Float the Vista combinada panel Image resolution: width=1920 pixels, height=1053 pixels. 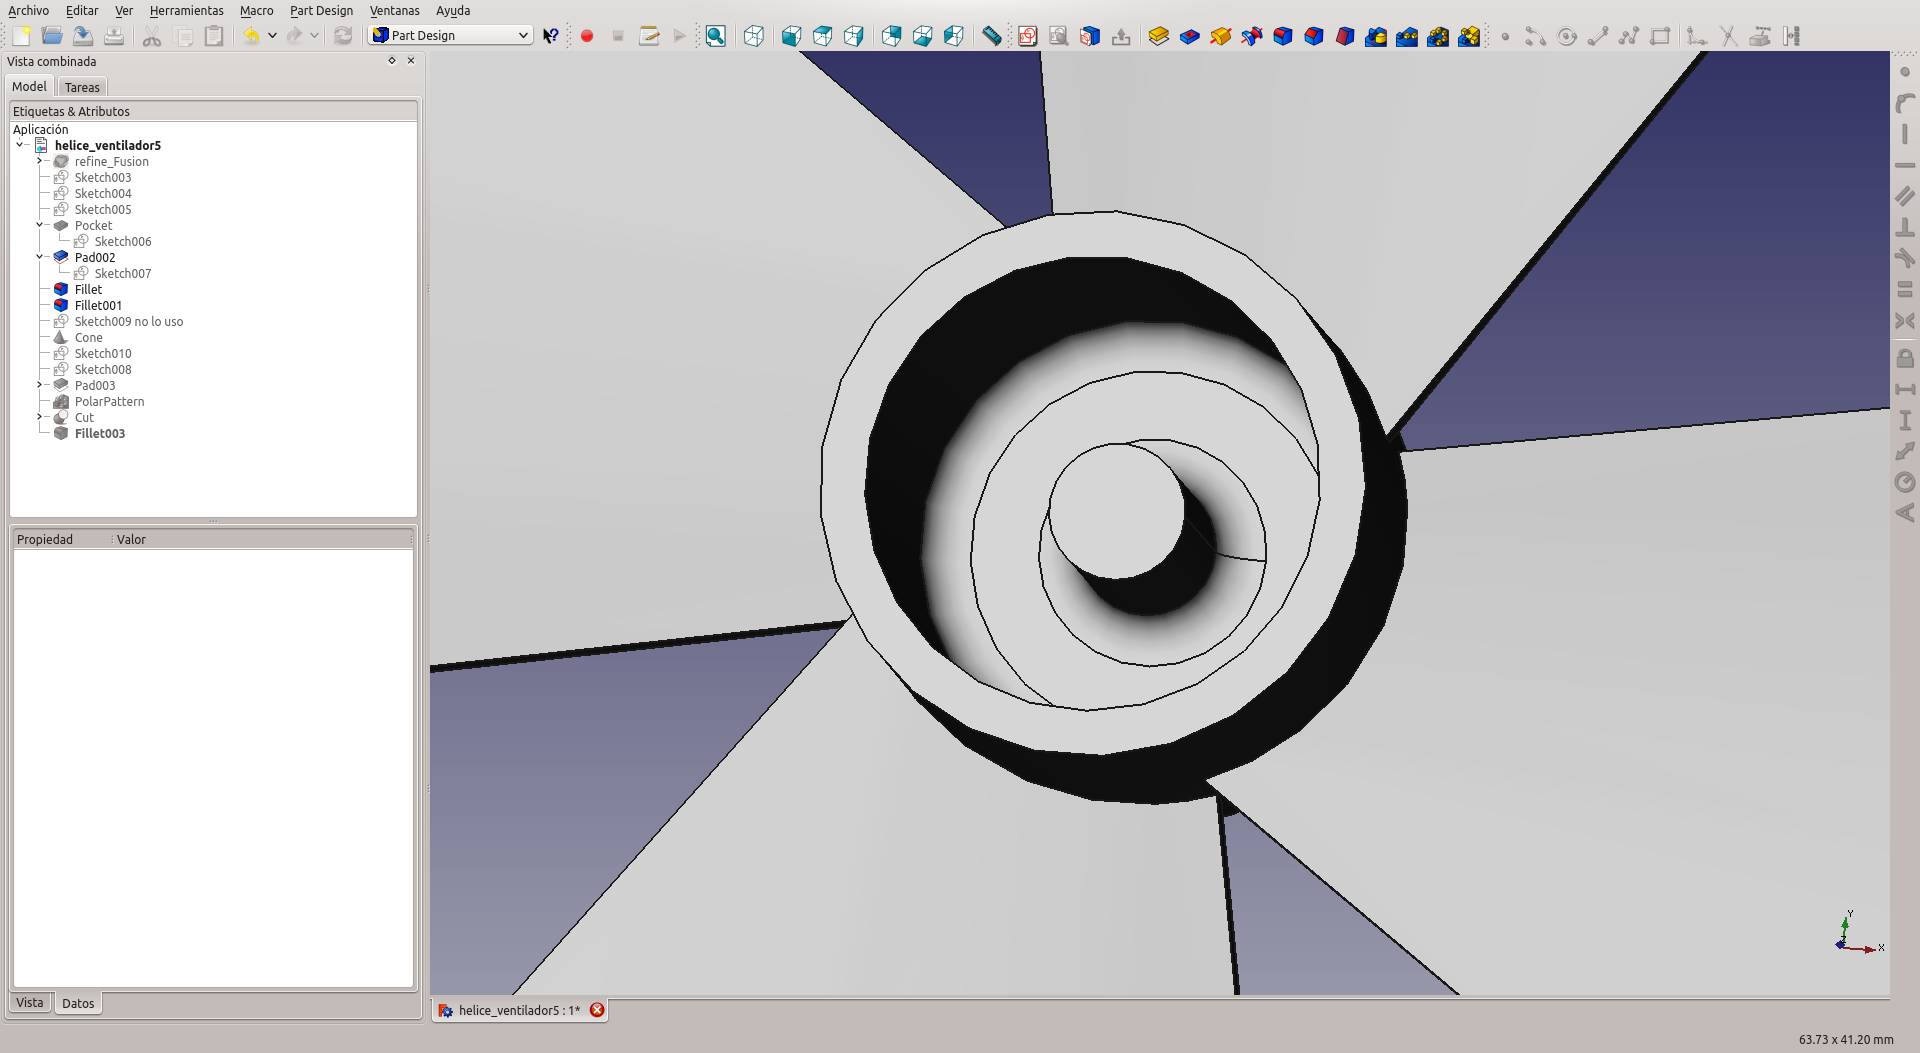click(392, 61)
